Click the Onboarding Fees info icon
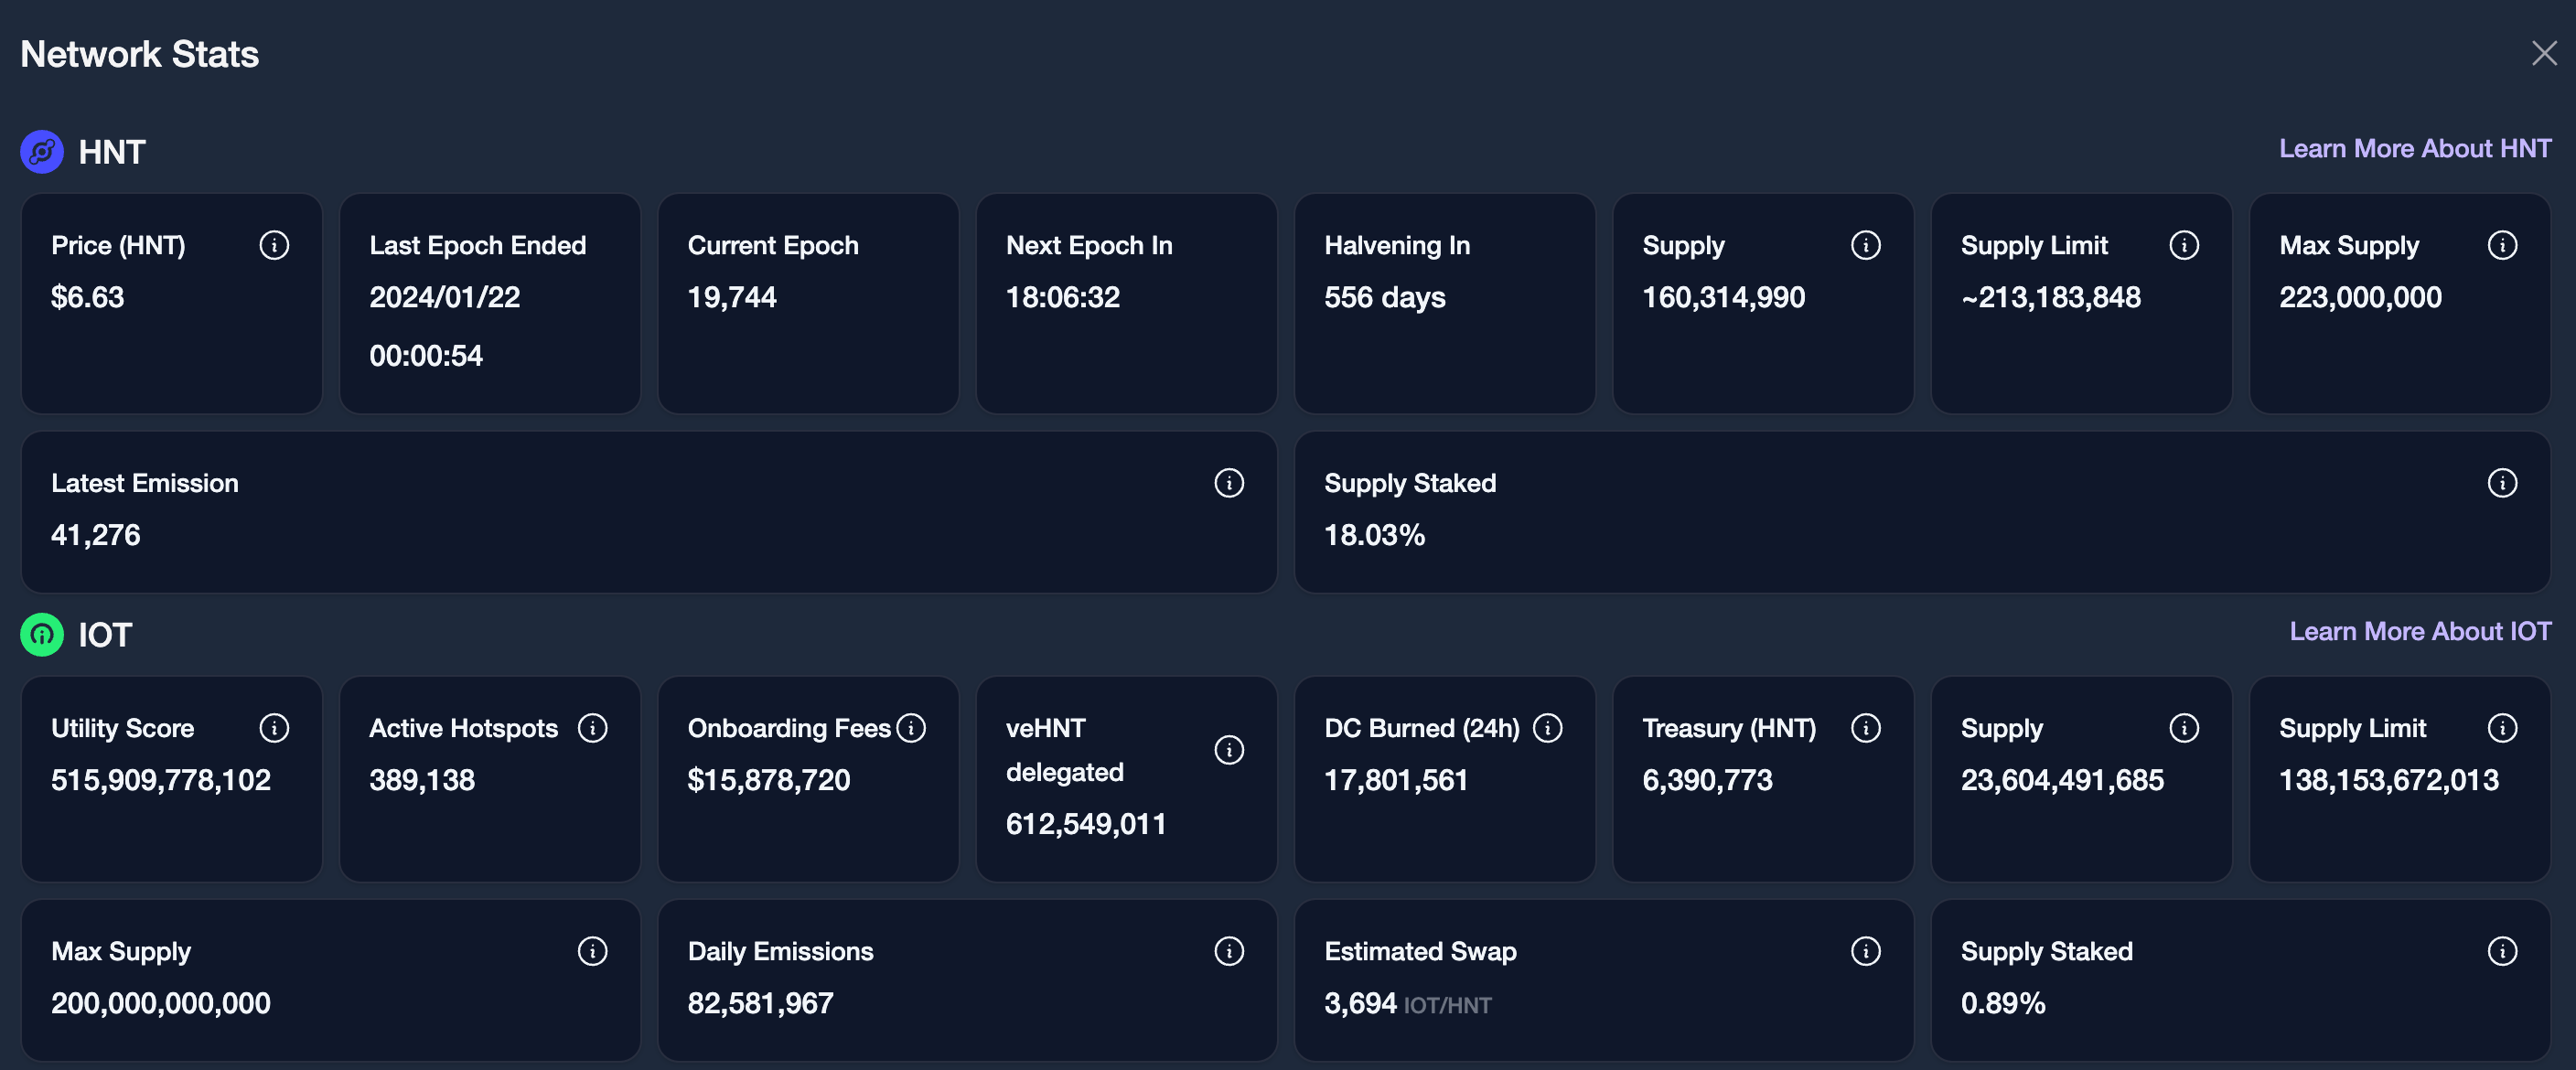The image size is (2576, 1070). 910,728
